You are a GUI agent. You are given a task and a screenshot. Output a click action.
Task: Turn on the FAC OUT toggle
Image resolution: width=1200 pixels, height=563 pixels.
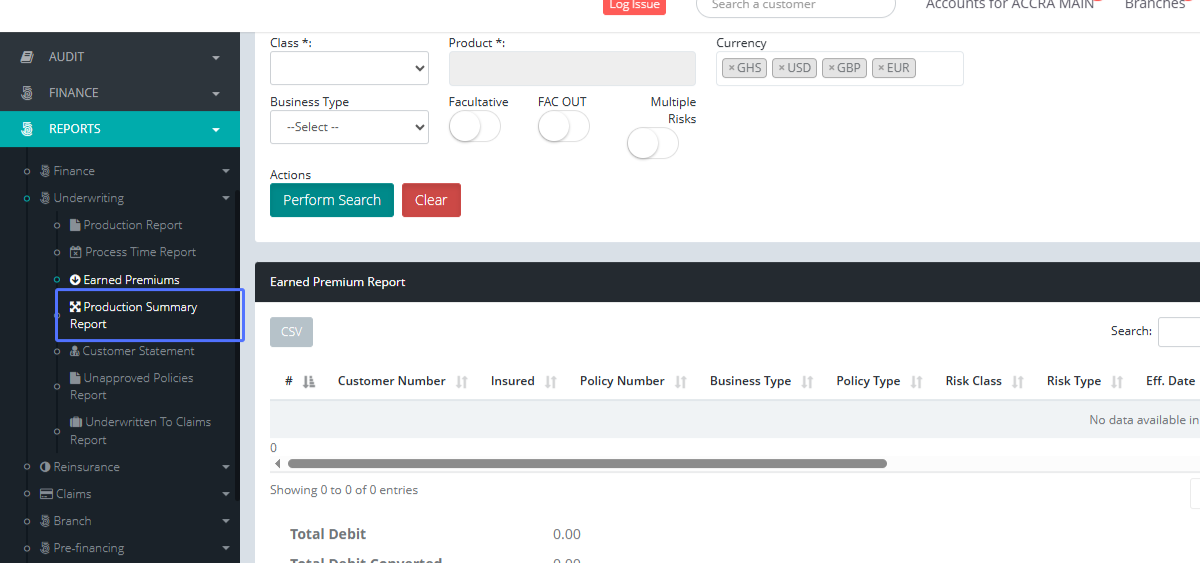[x=563, y=127]
